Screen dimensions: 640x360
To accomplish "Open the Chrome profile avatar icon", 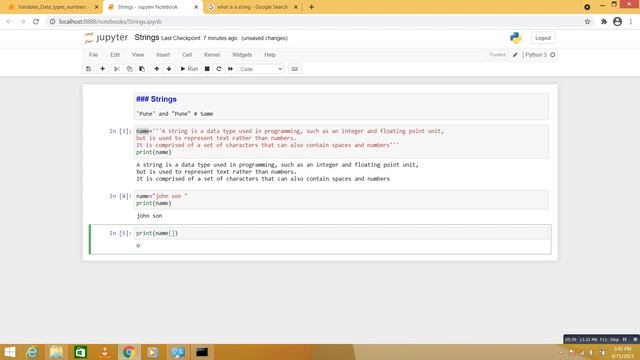I will tap(618, 22).
